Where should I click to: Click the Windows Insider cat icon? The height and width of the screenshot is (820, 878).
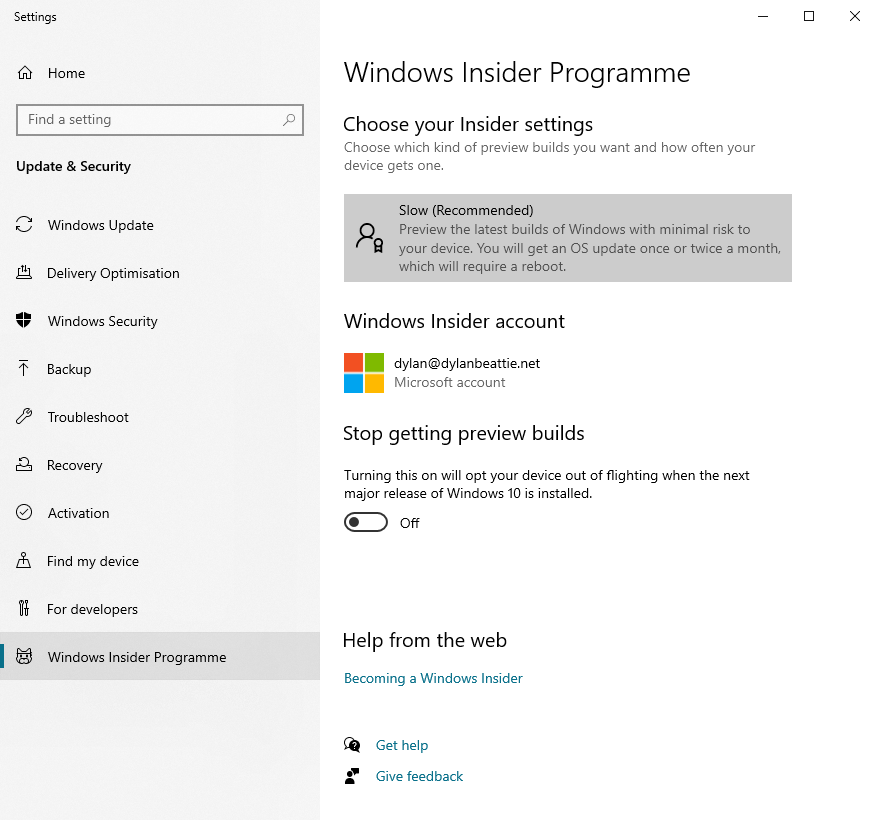[24, 656]
